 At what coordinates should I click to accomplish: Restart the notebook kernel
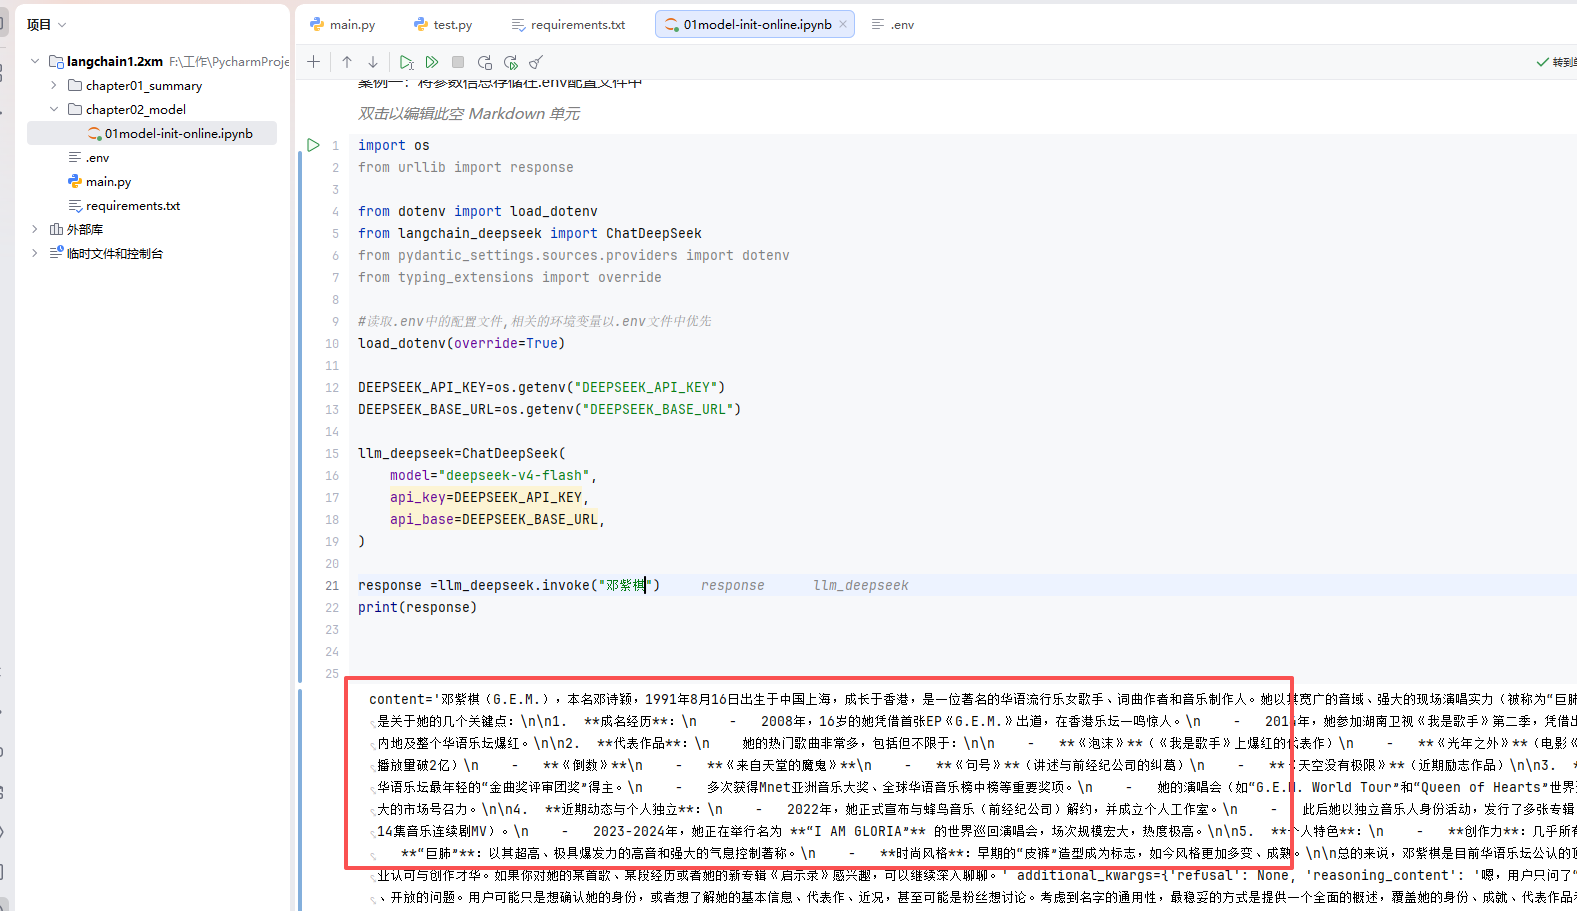pos(485,62)
